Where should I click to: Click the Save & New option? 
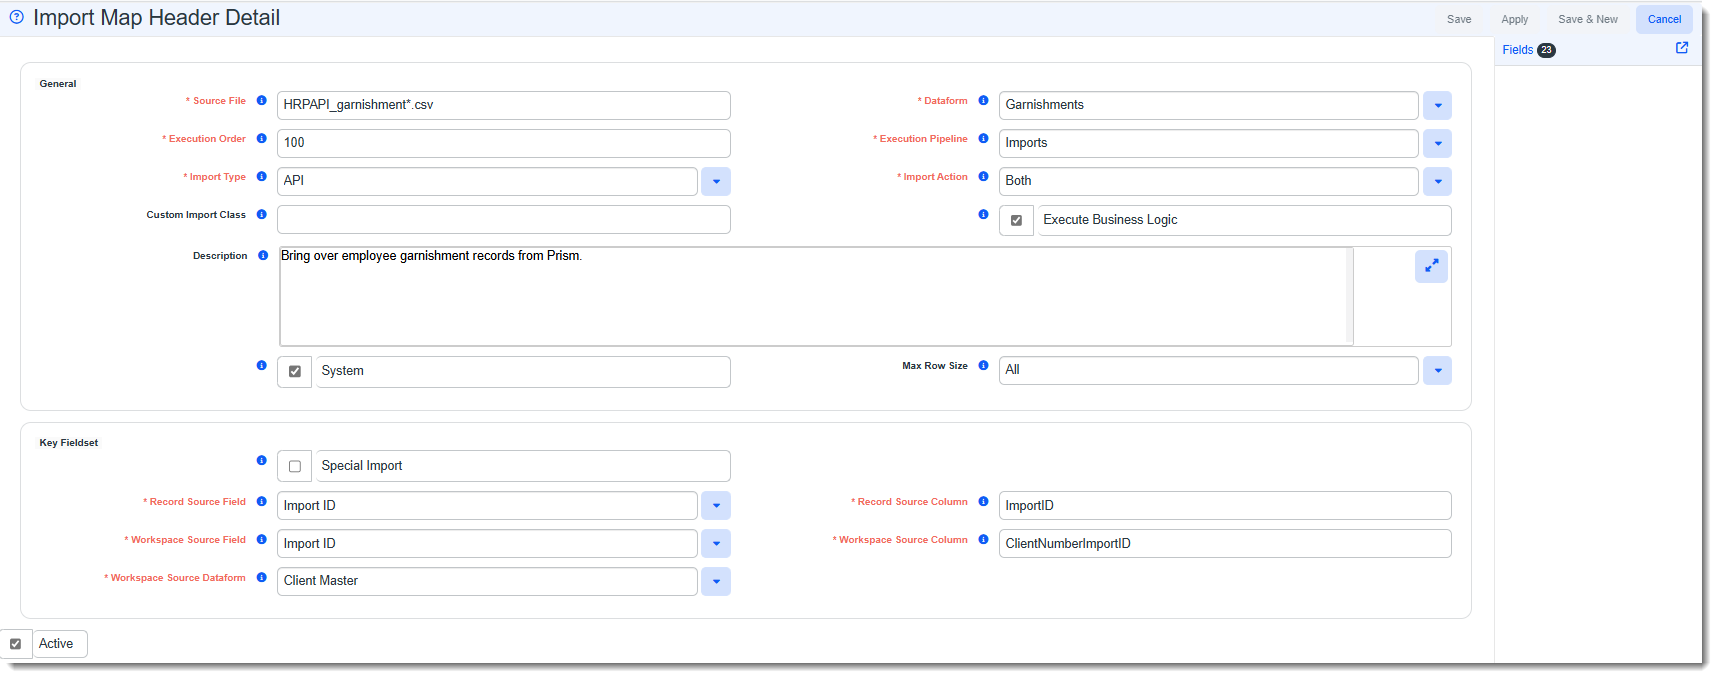coord(1587,19)
